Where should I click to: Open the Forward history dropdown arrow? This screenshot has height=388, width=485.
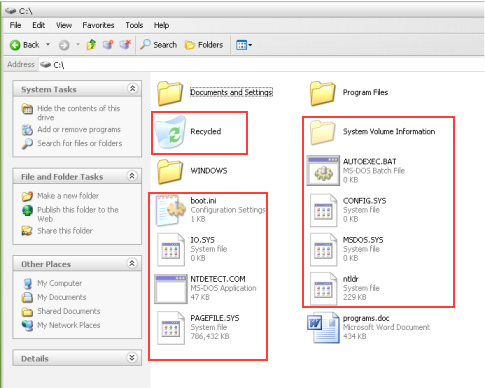[78, 45]
